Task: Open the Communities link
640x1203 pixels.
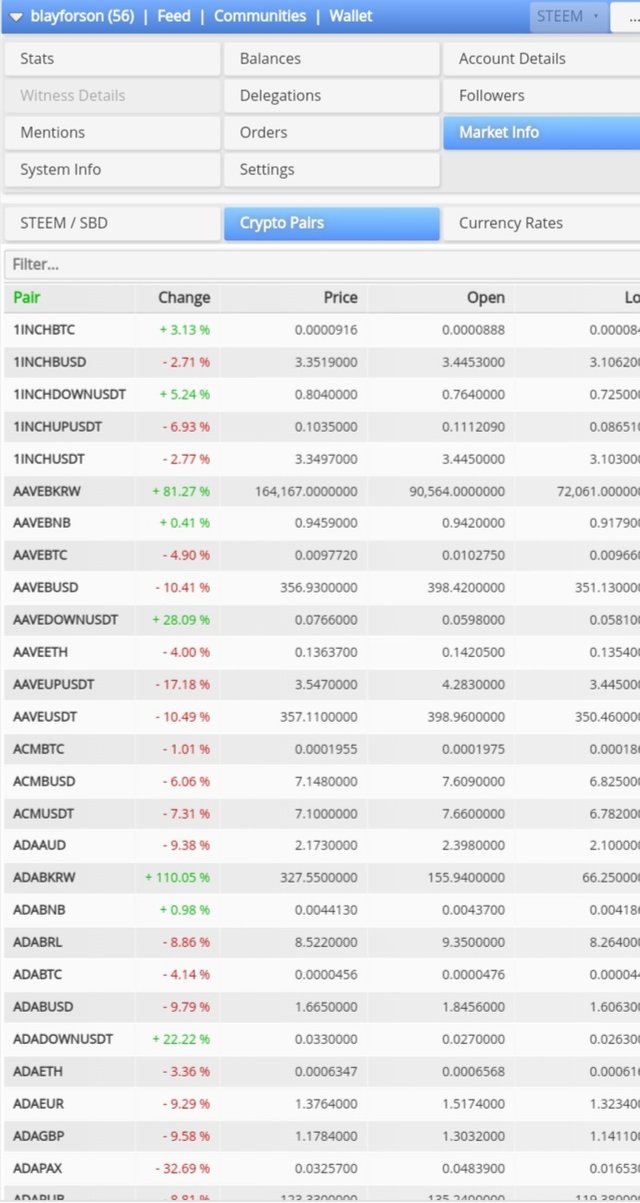Action: point(260,16)
